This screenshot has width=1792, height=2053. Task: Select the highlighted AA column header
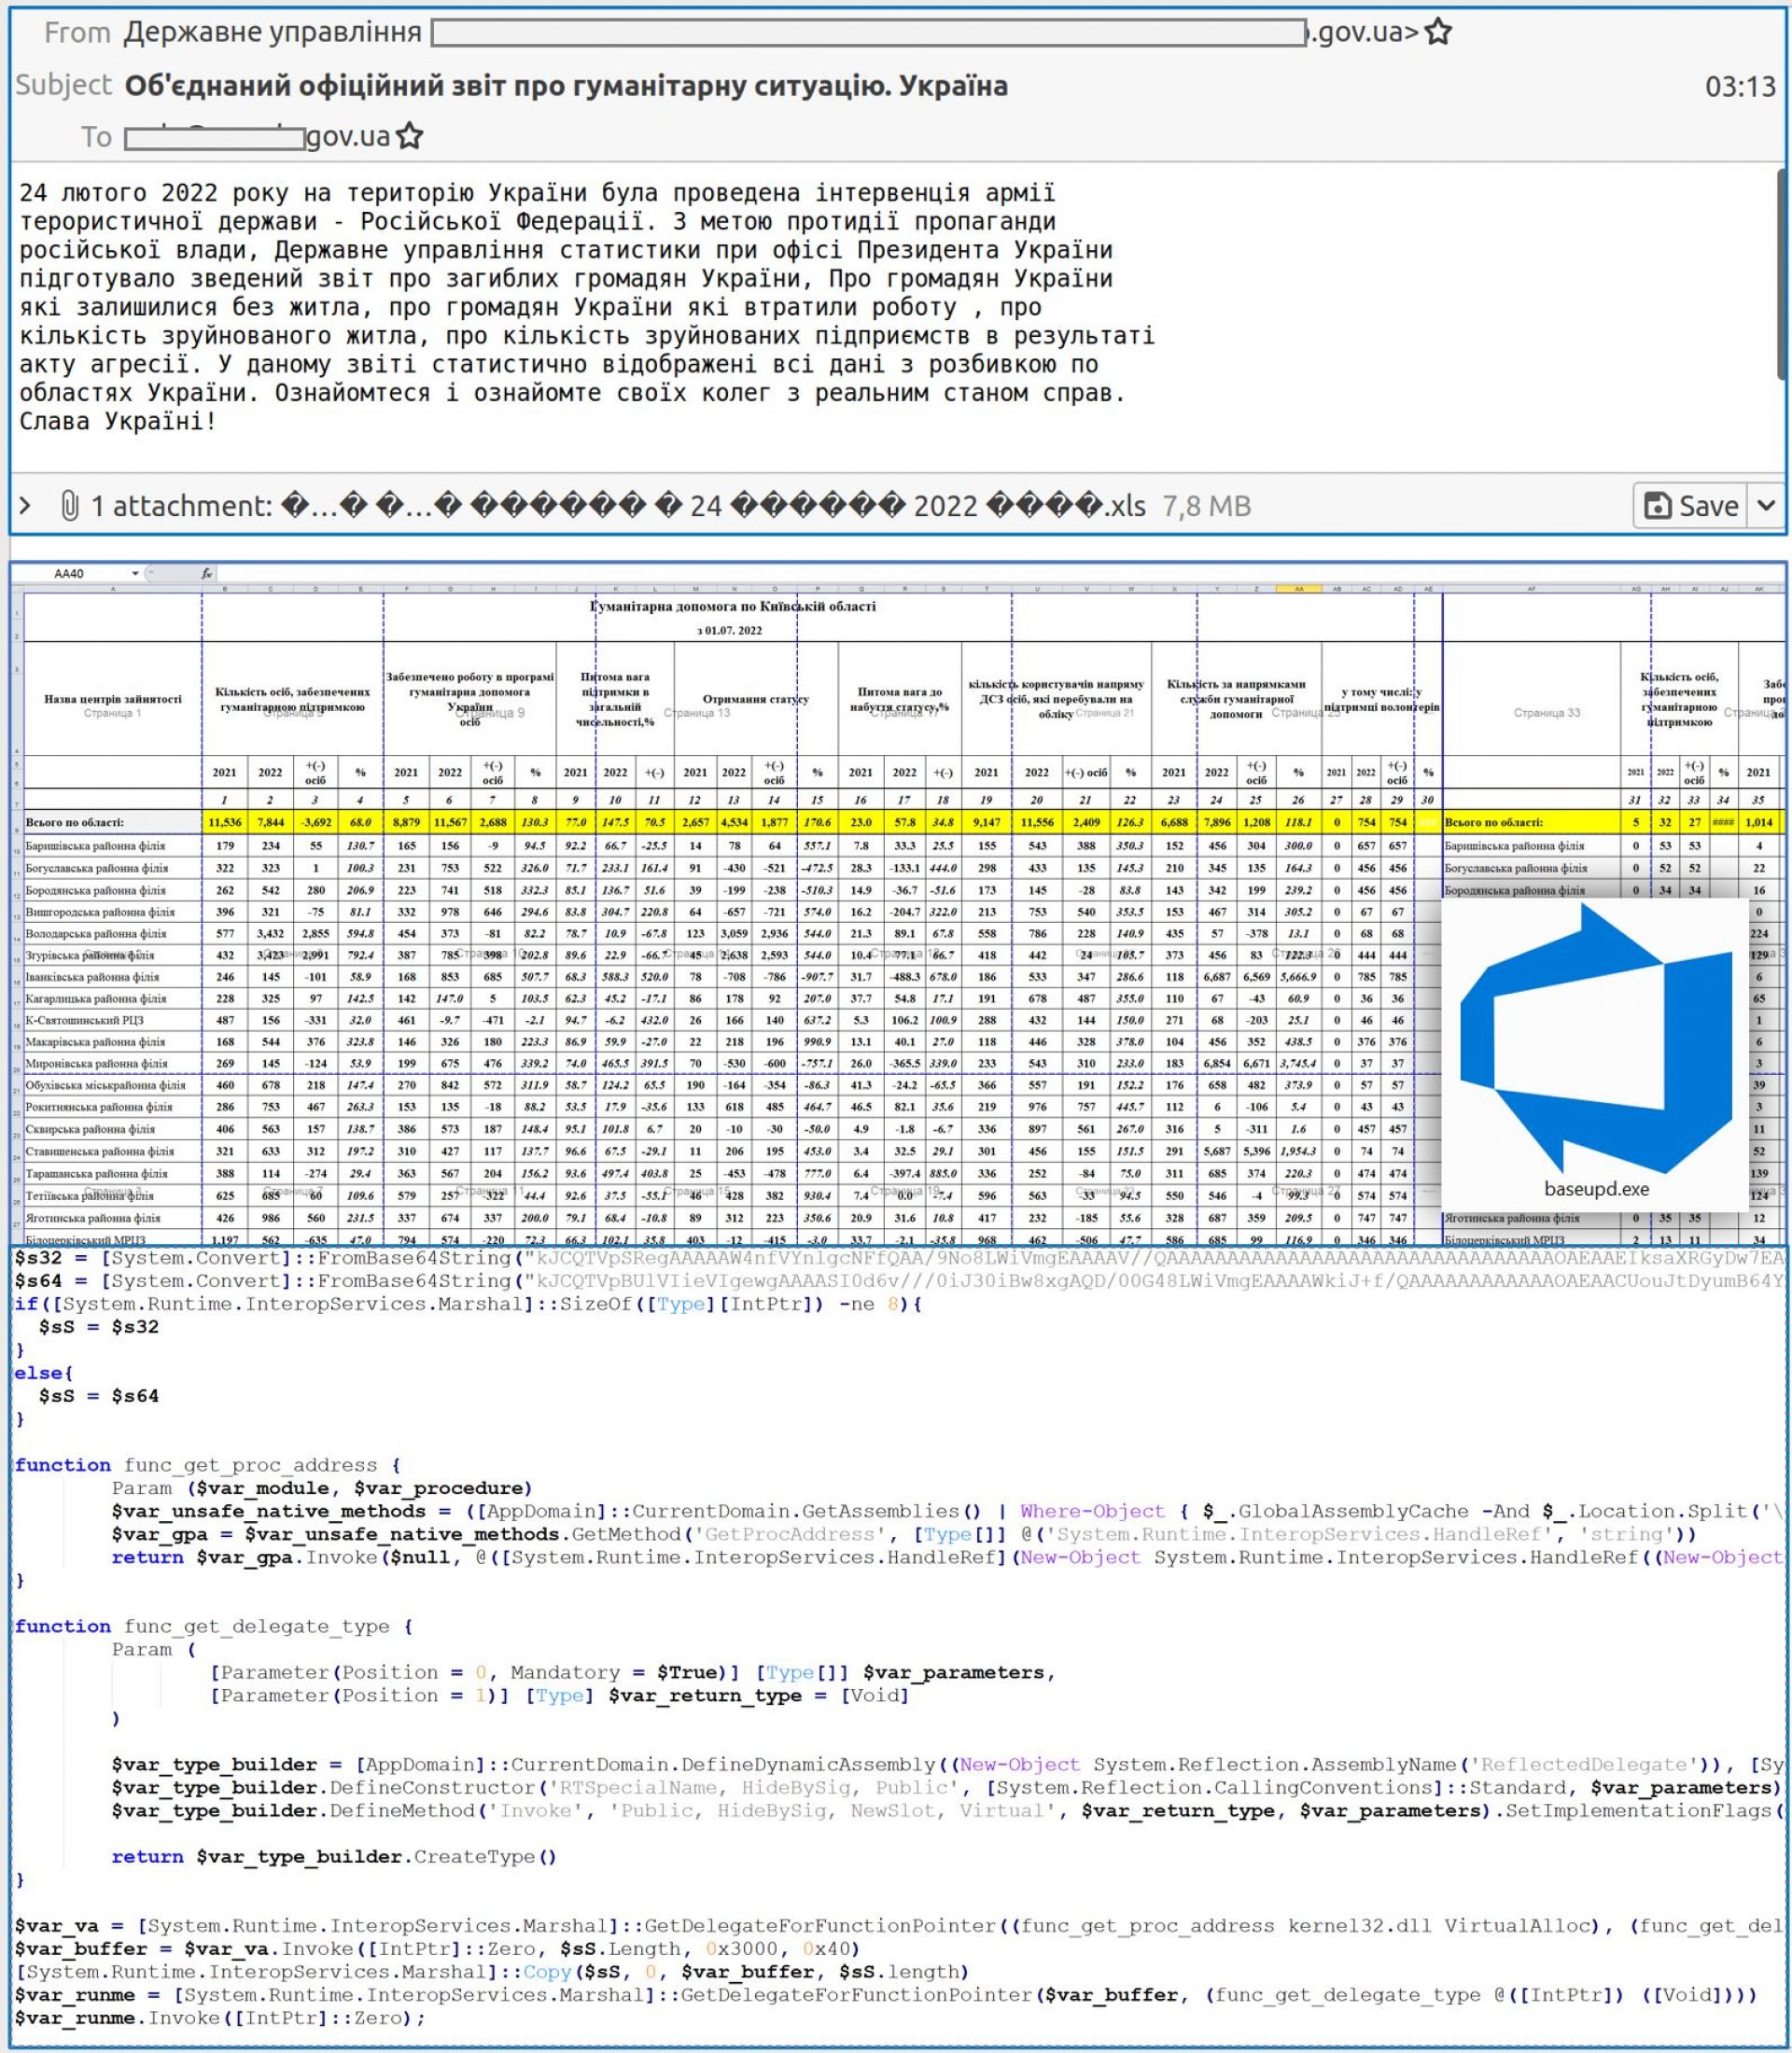(1298, 589)
